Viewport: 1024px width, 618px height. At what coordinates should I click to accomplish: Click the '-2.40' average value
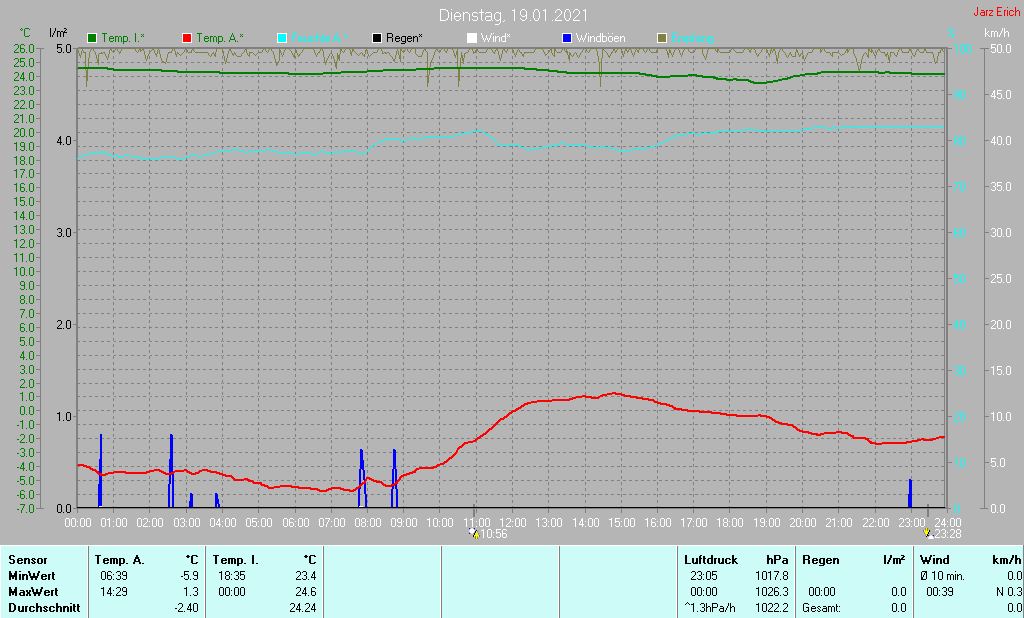(186, 608)
